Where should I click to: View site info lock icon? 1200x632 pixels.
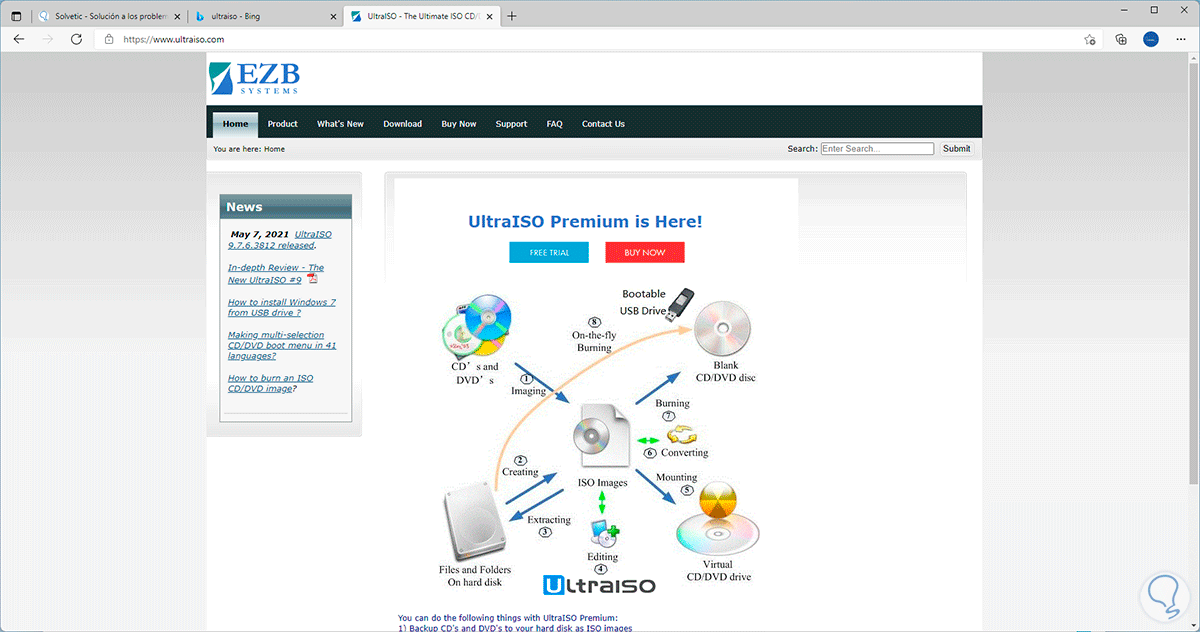[x=109, y=39]
